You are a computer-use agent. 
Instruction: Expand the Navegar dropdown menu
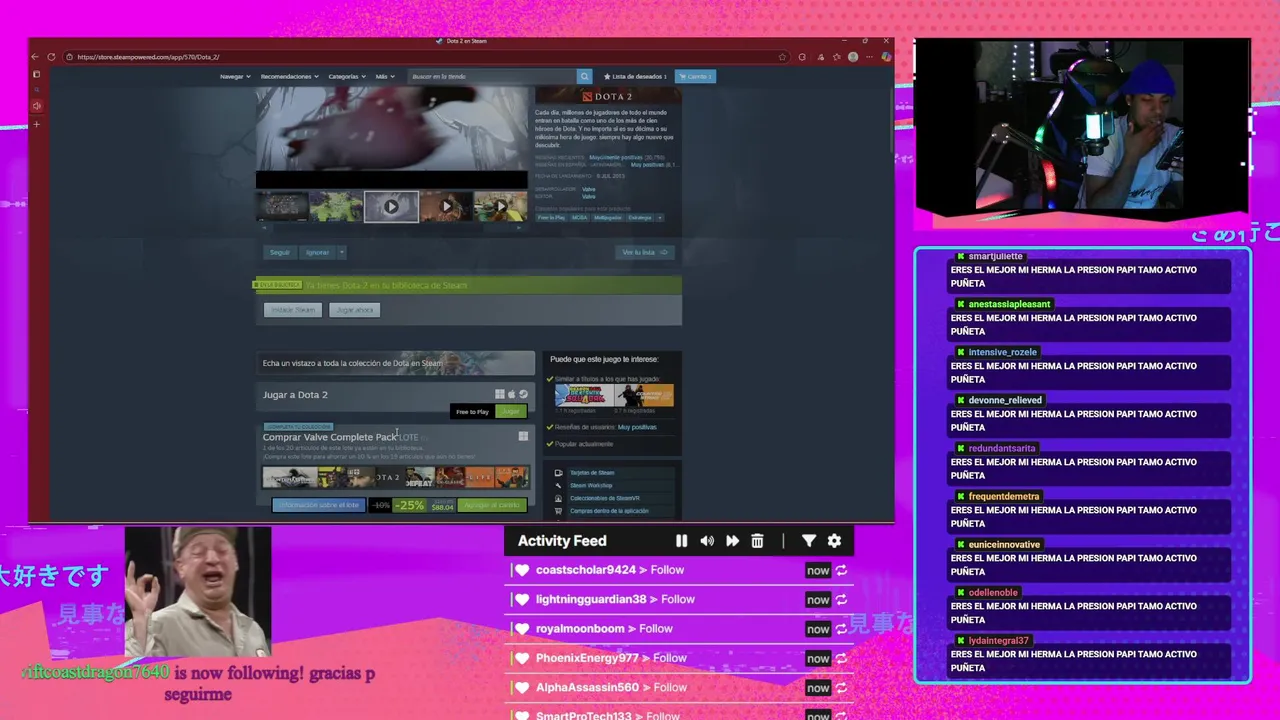235,76
